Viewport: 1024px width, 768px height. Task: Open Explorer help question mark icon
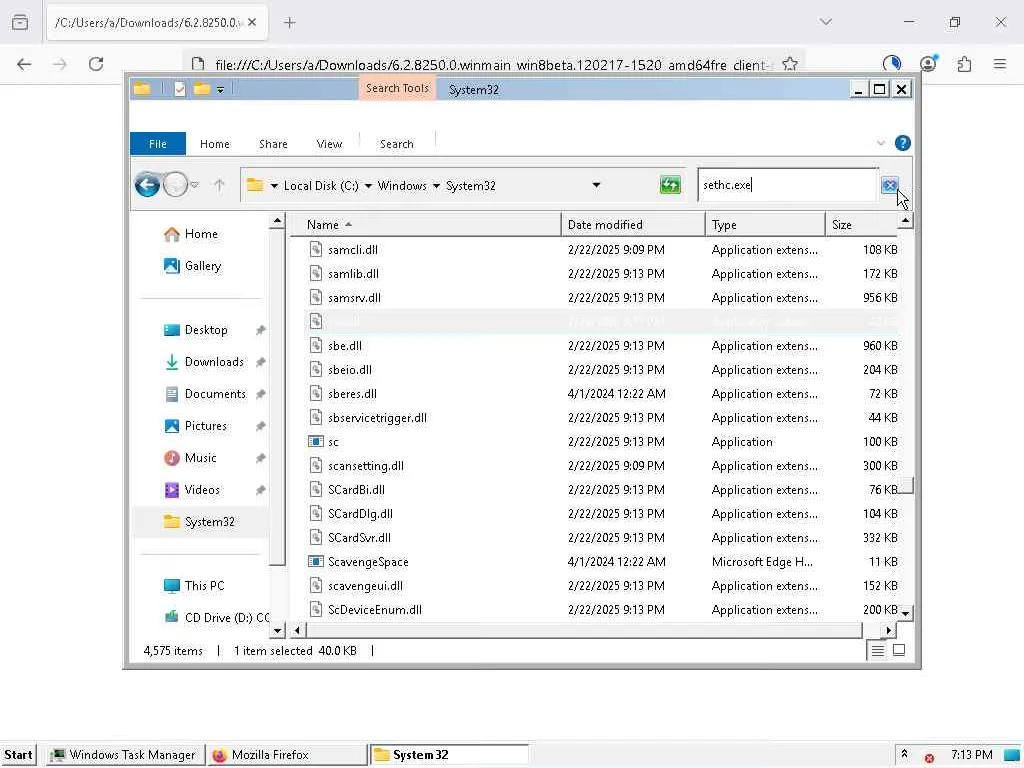(x=903, y=143)
